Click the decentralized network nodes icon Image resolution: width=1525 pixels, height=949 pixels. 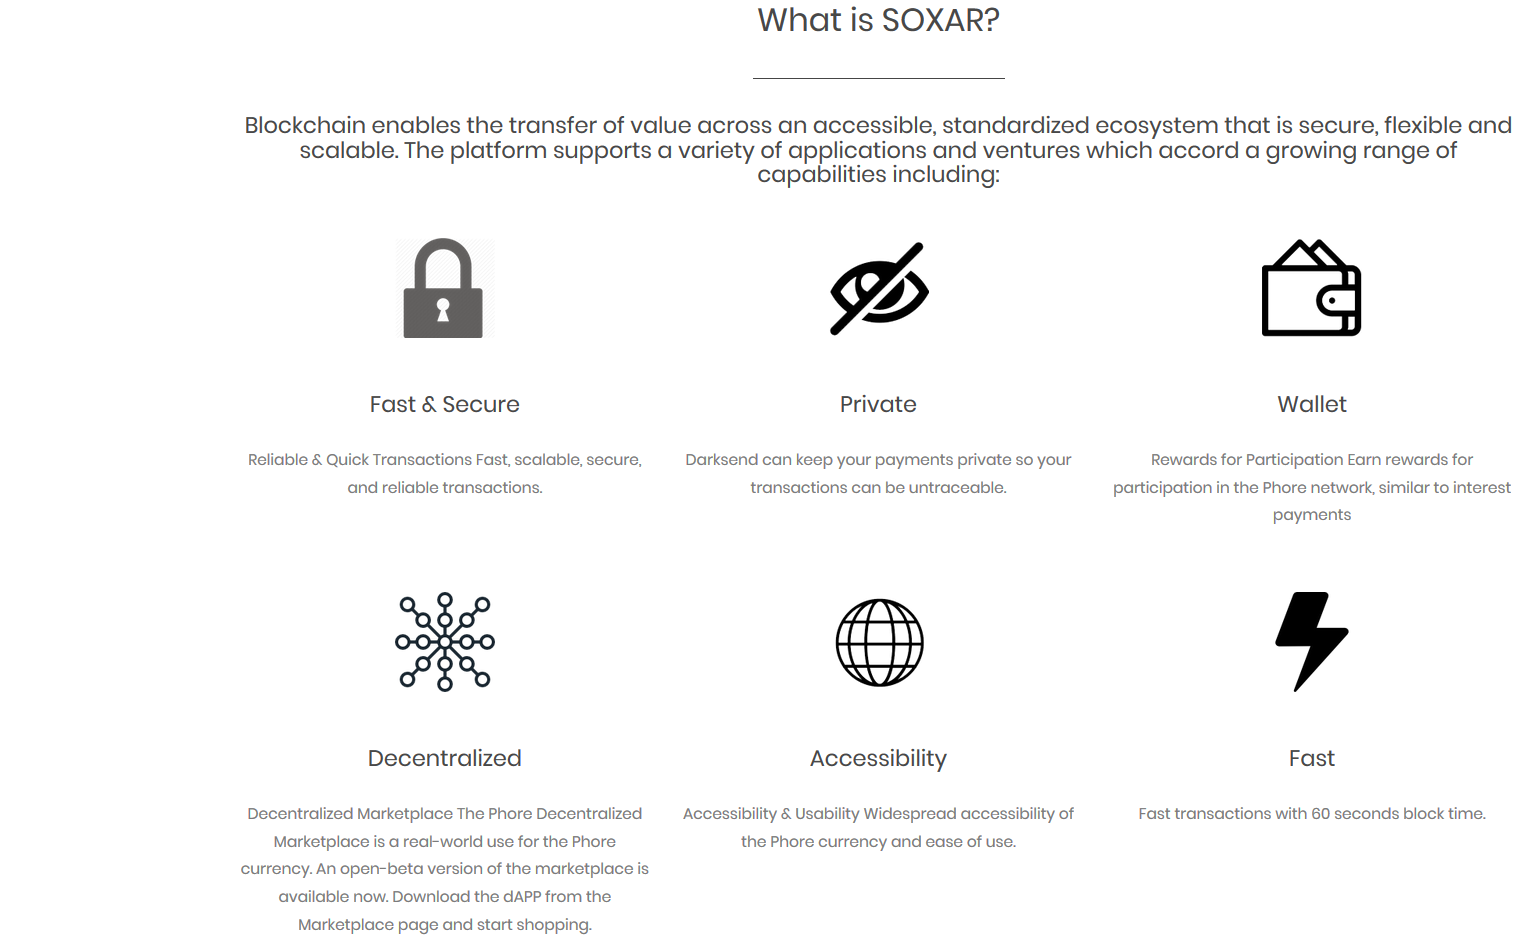point(445,642)
